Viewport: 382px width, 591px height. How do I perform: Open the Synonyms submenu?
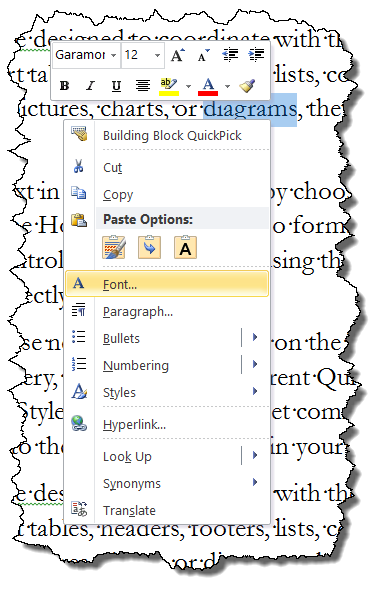click(167, 484)
